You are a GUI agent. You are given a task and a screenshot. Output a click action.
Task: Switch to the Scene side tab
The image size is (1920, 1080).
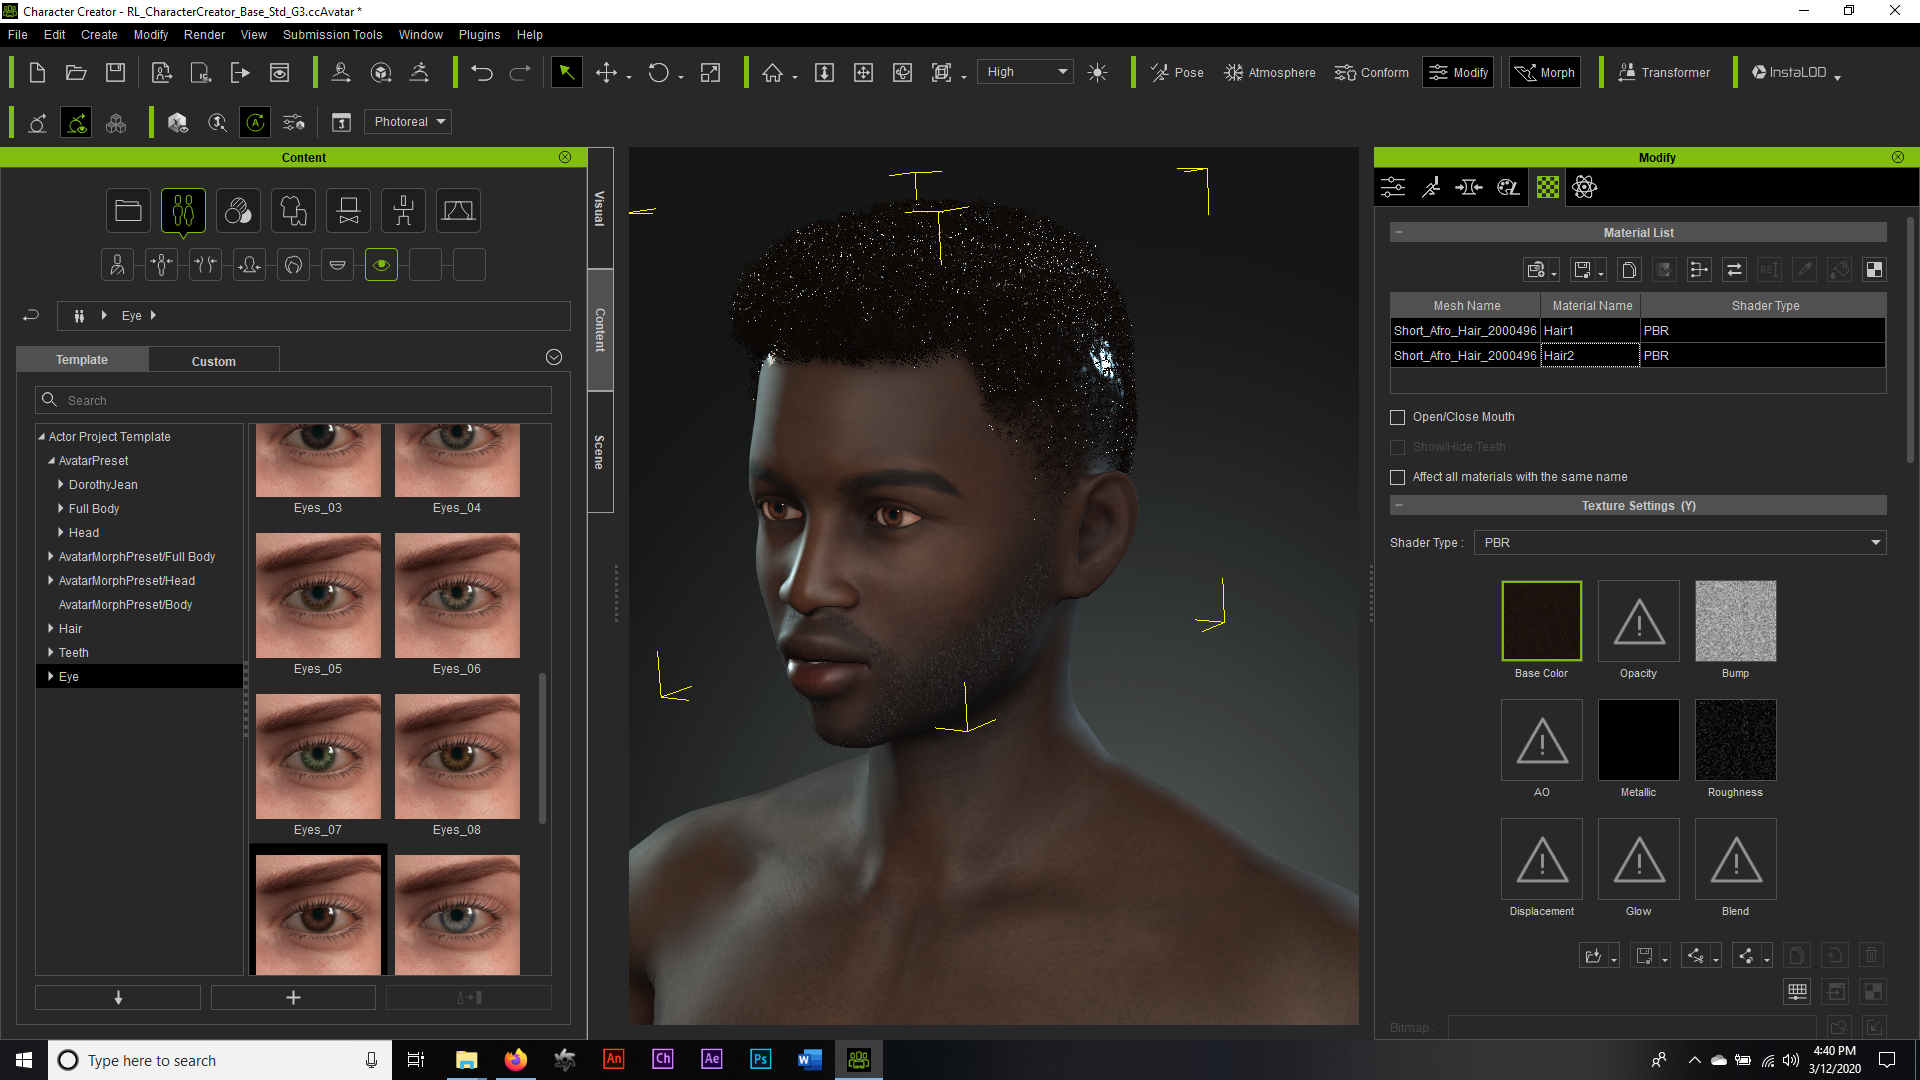point(600,452)
